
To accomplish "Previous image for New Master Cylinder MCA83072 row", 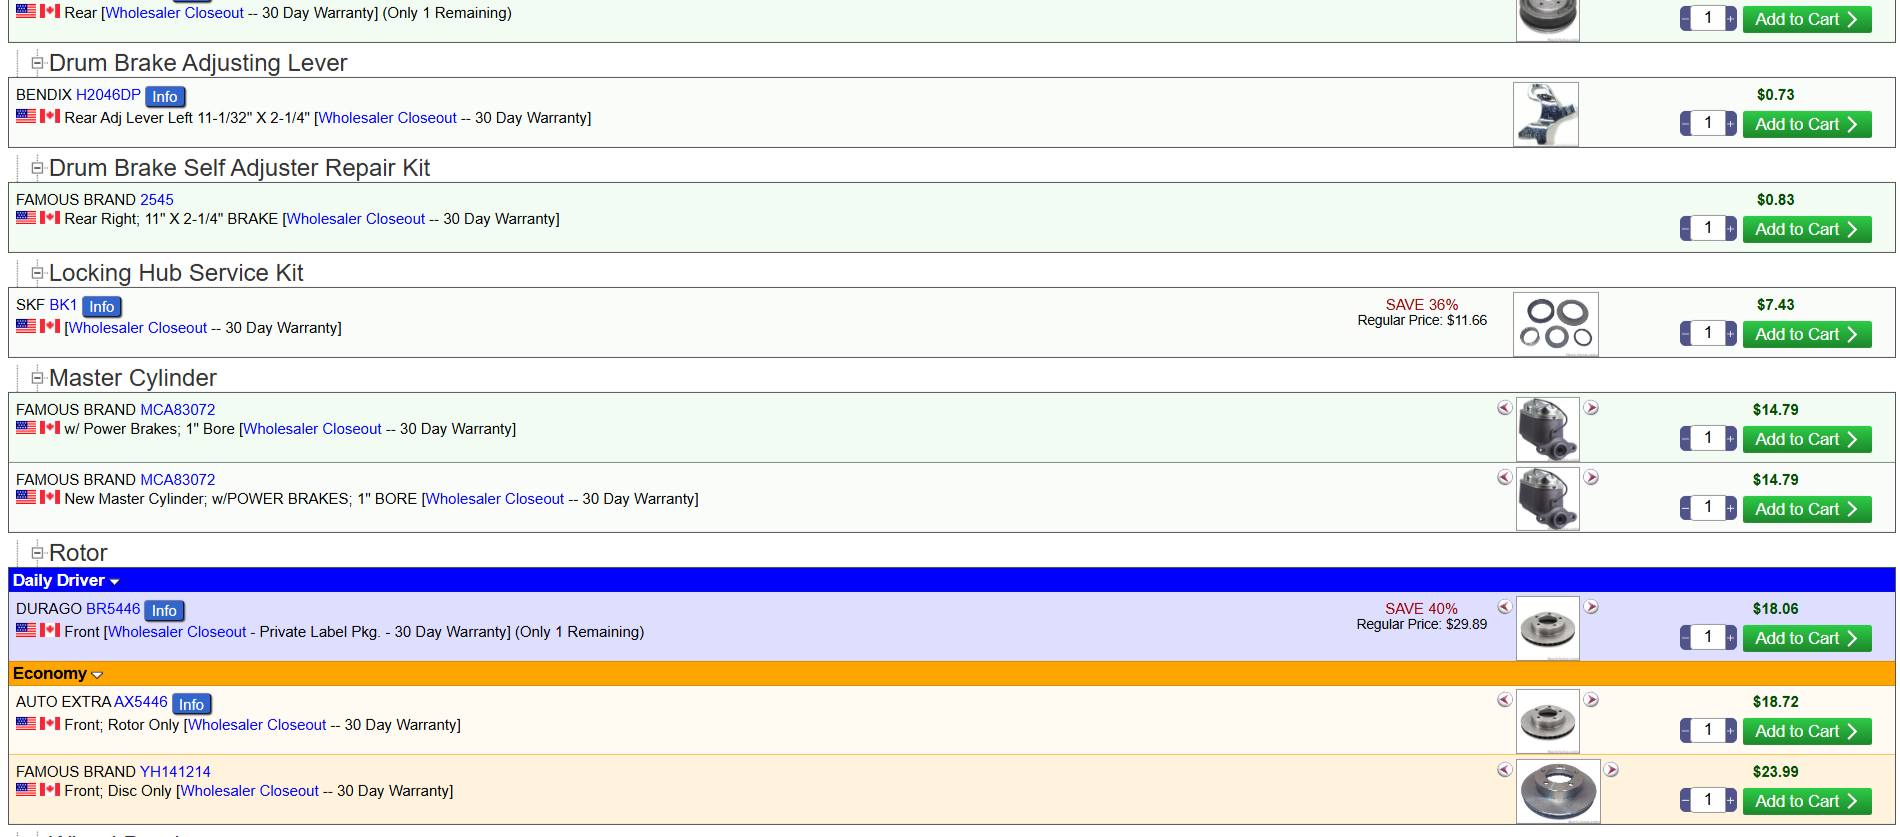I will tap(1504, 478).
